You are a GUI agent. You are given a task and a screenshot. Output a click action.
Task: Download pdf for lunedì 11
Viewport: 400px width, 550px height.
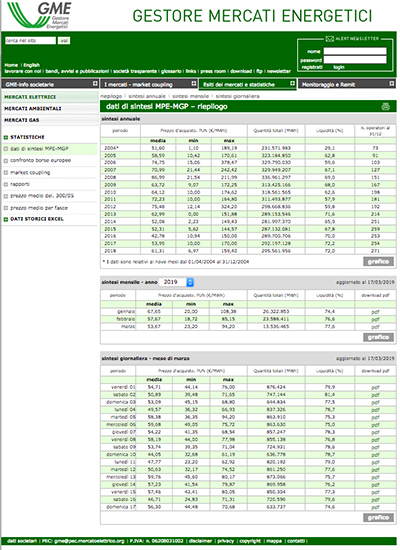click(375, 462)
